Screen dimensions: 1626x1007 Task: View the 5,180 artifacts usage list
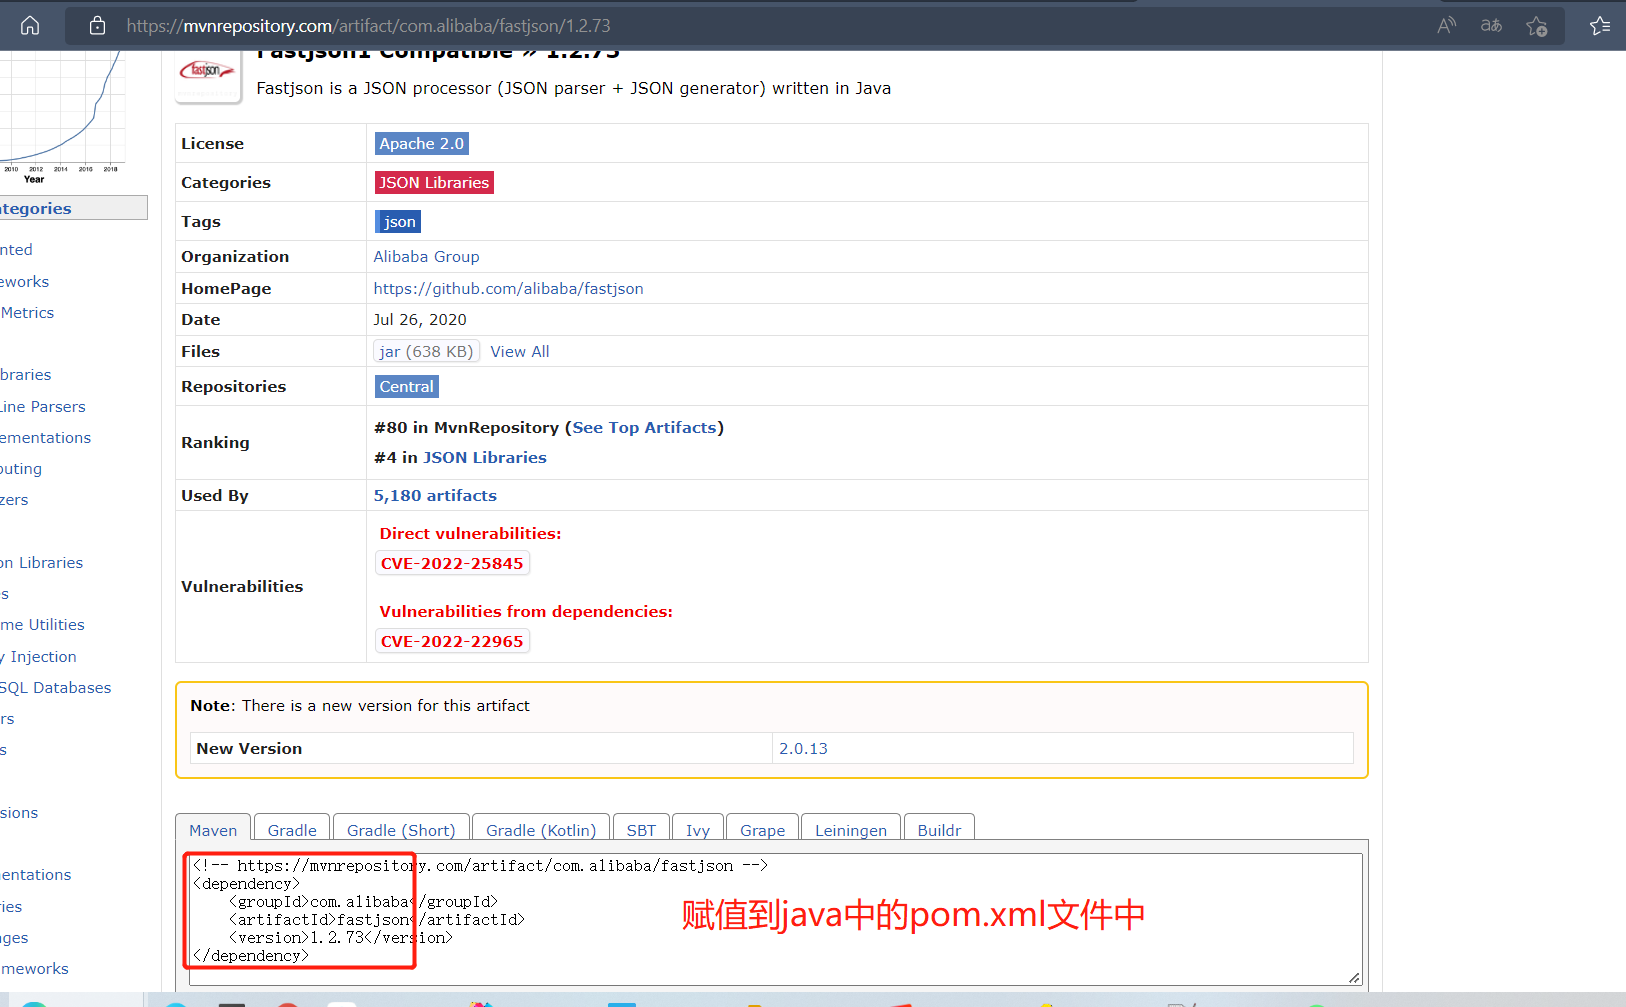click(435, 496)
